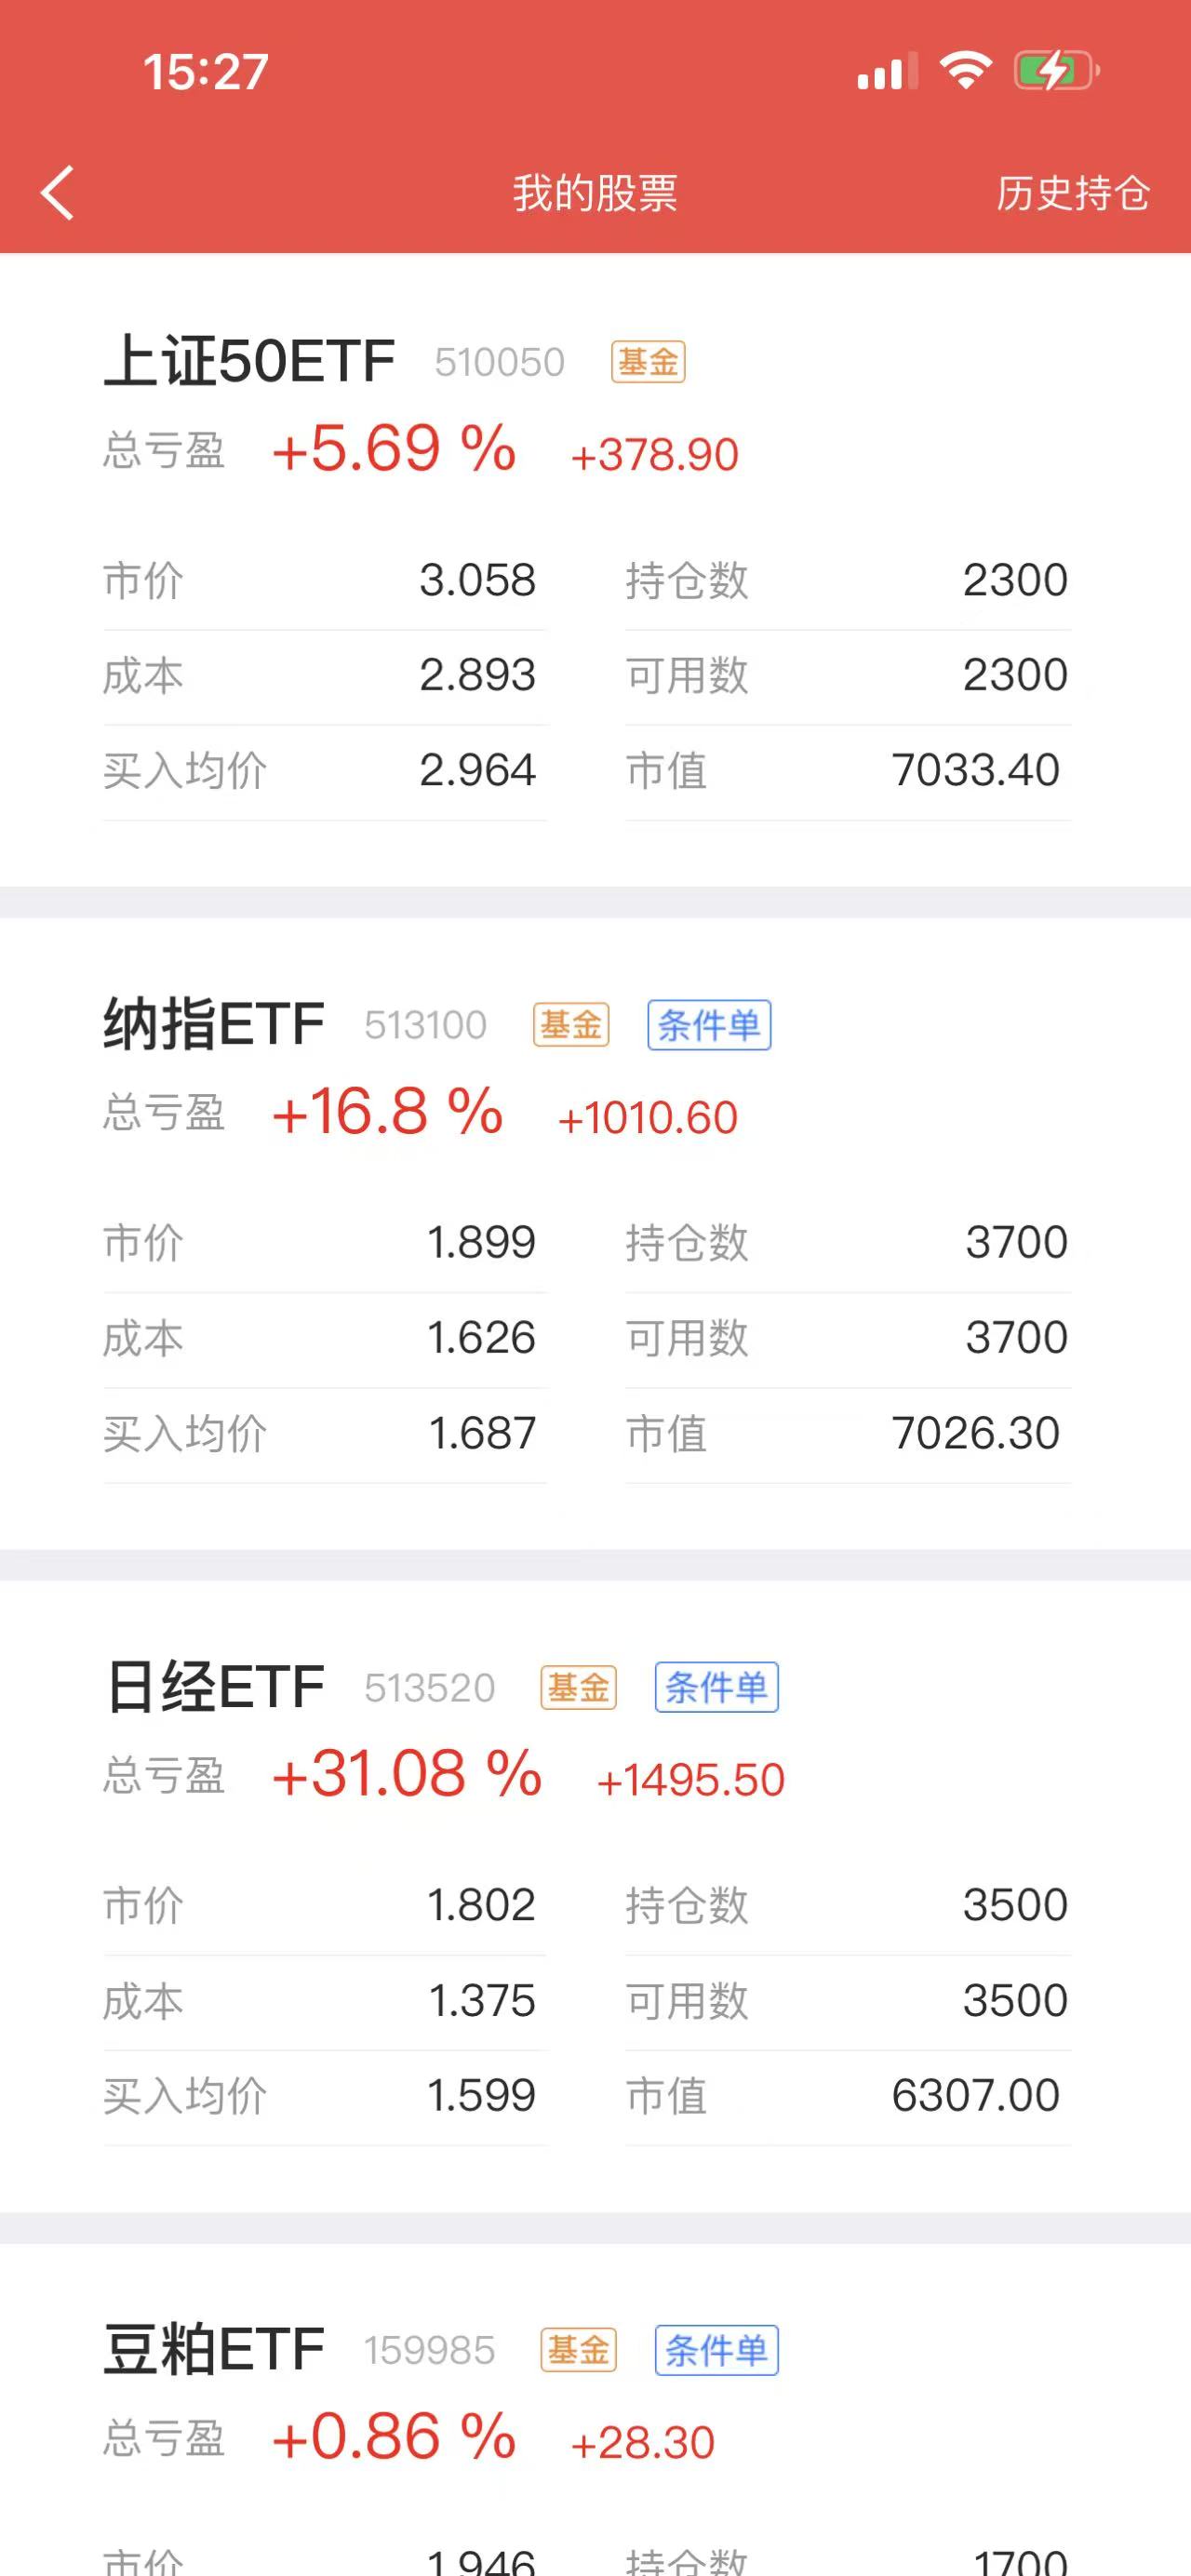Open the 上证50ETF stock title
This screenshot has width=1191, height=2576.
click(x=249, y=361)
